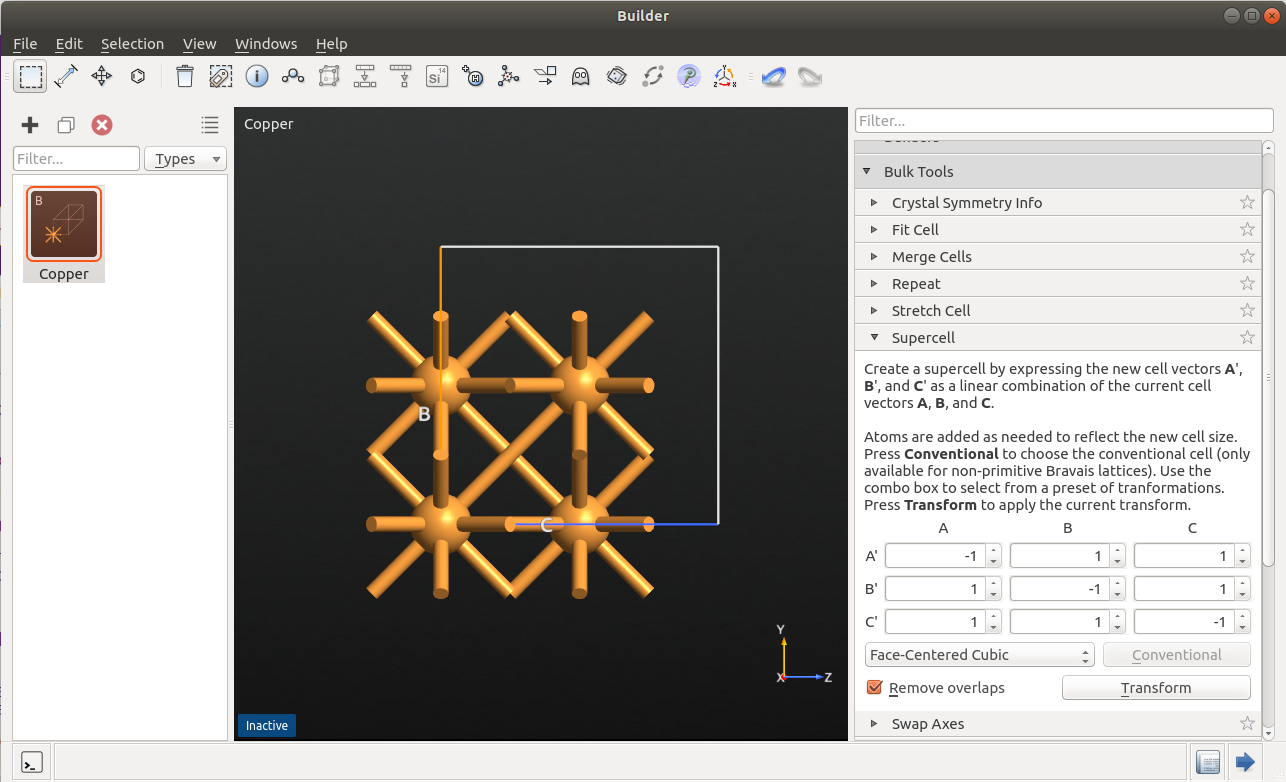Toggle the Remove overlaps checkbox

[x=875, y=688]
